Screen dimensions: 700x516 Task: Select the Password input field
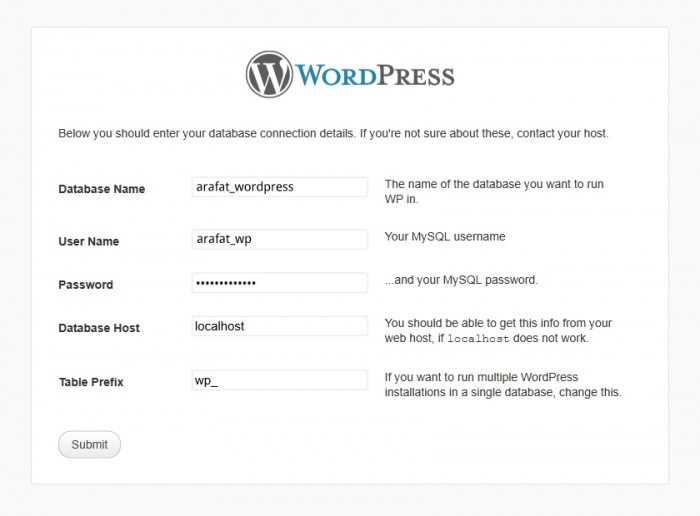(x=280, y=283)
